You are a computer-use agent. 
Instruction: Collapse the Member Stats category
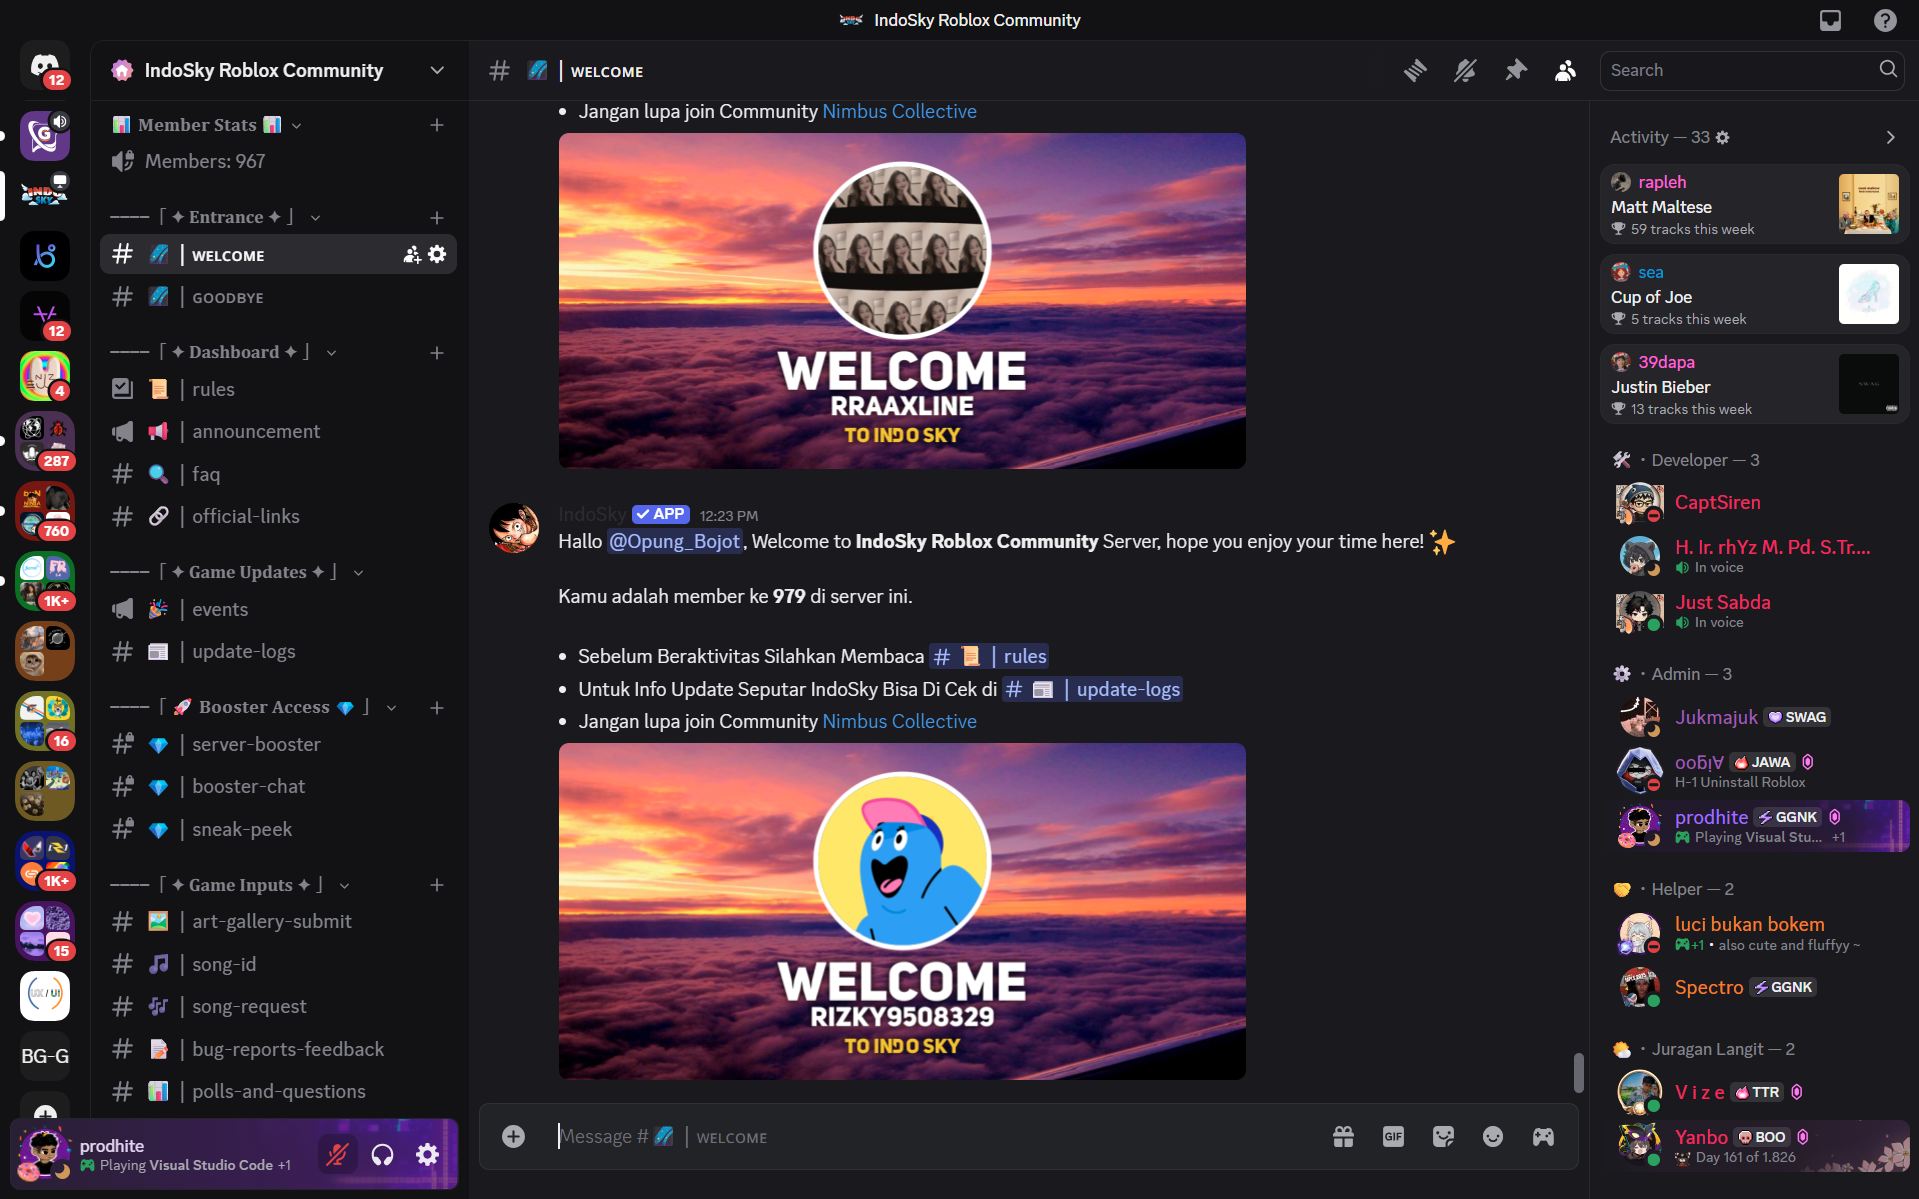pyautogui.click(x=207, y=125)
